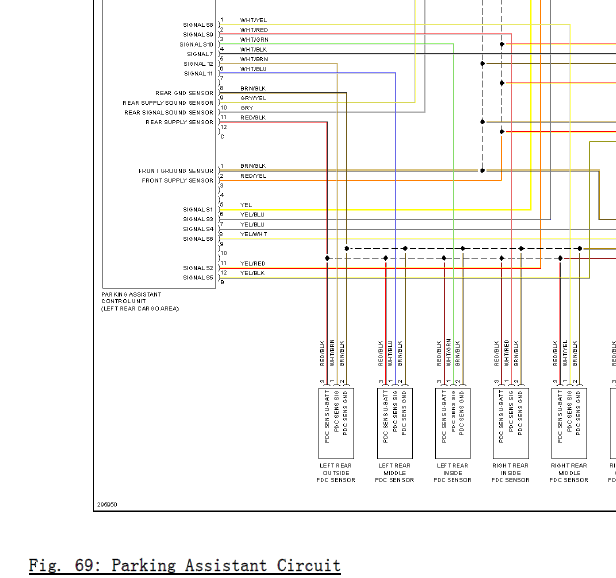Click the 'YEL/WHT' wire color label

254,234
